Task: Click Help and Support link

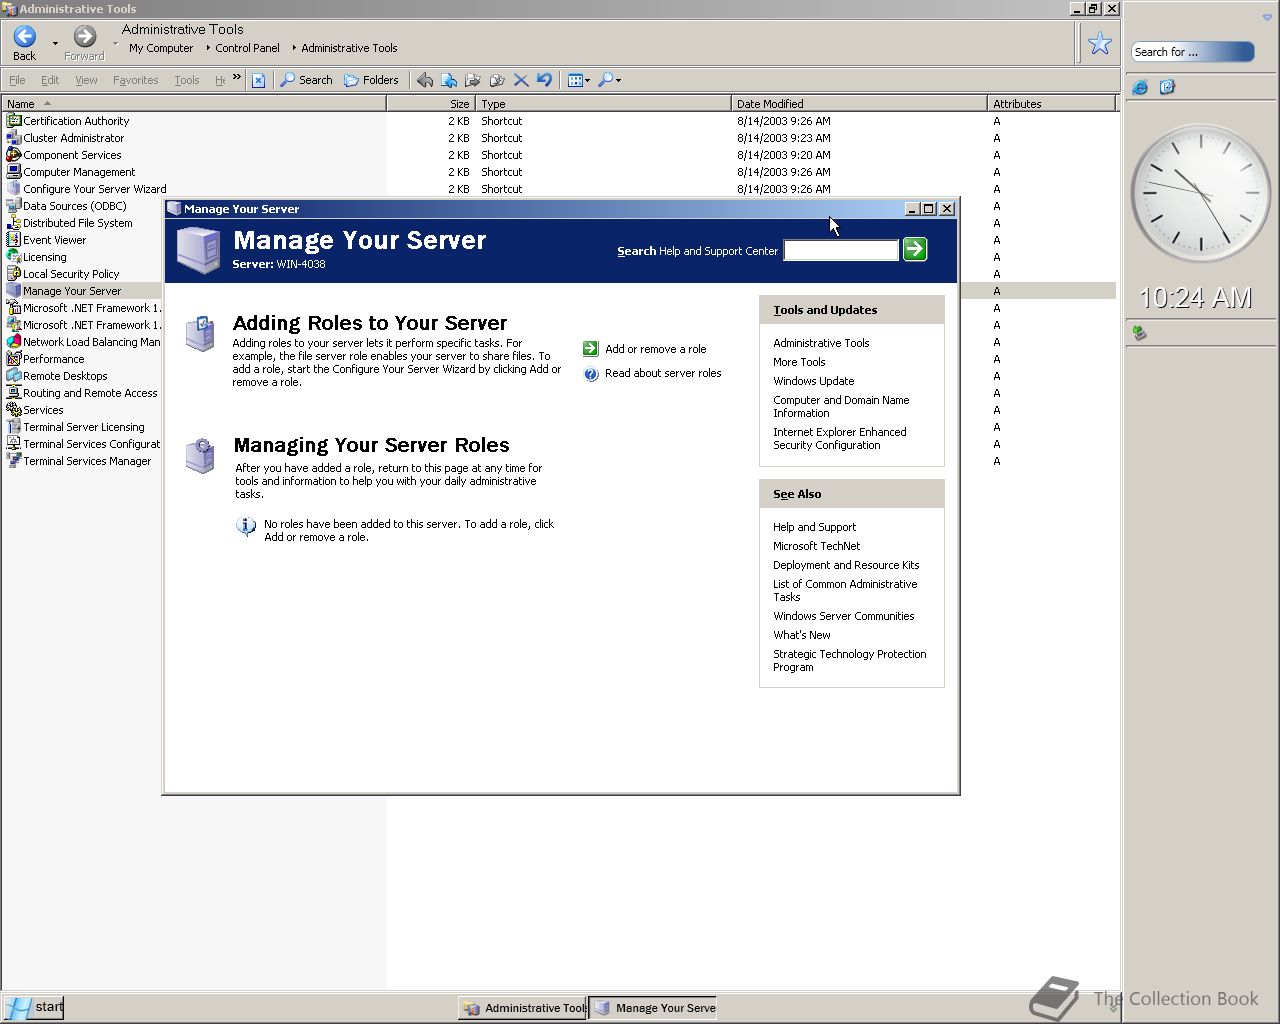Action: pos(814,527)
